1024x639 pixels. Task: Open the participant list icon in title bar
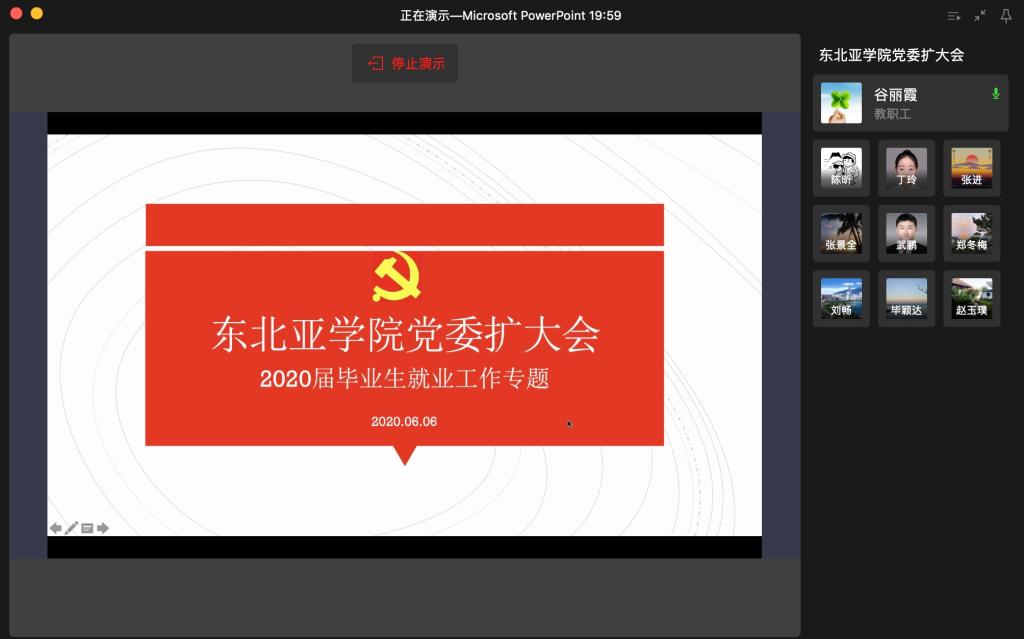[x=954, y=16]
